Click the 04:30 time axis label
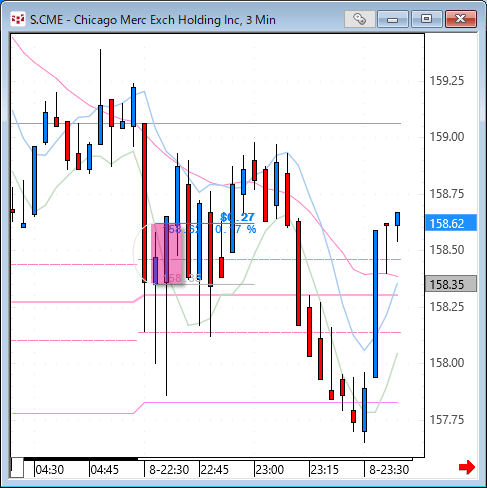487x488 pixels. pyautogui.click(x=49, y=470)
